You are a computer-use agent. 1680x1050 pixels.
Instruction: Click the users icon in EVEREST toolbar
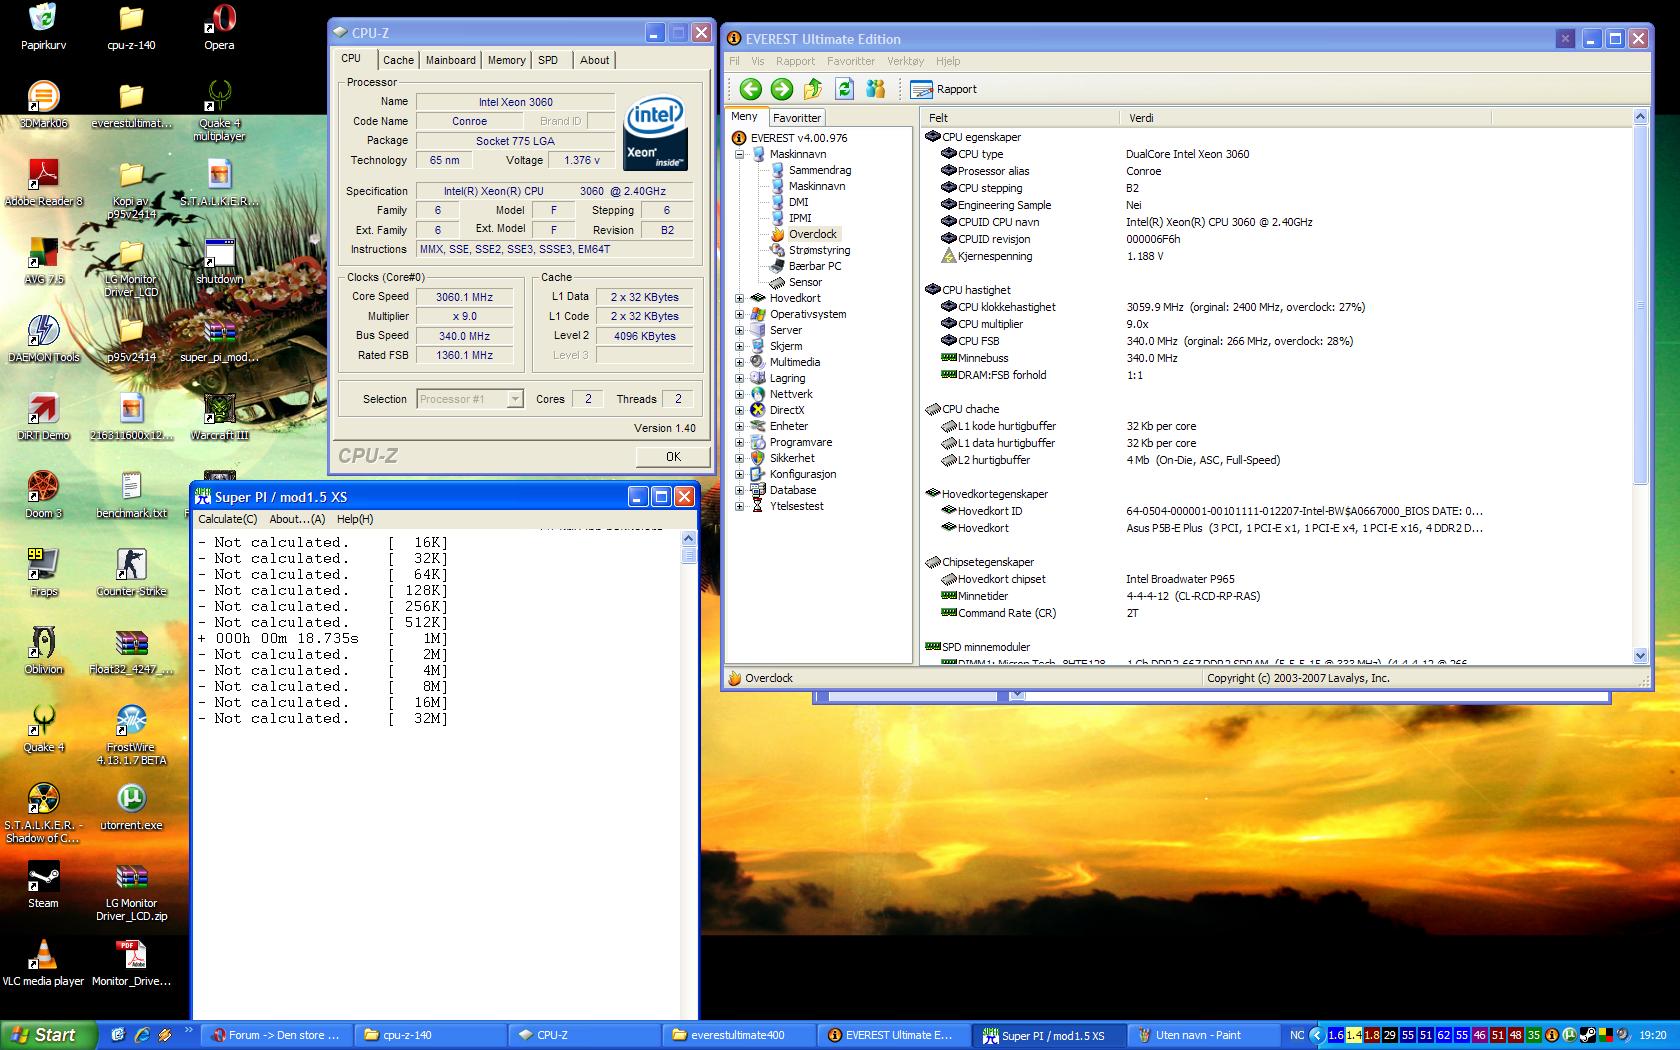(876, 89)
